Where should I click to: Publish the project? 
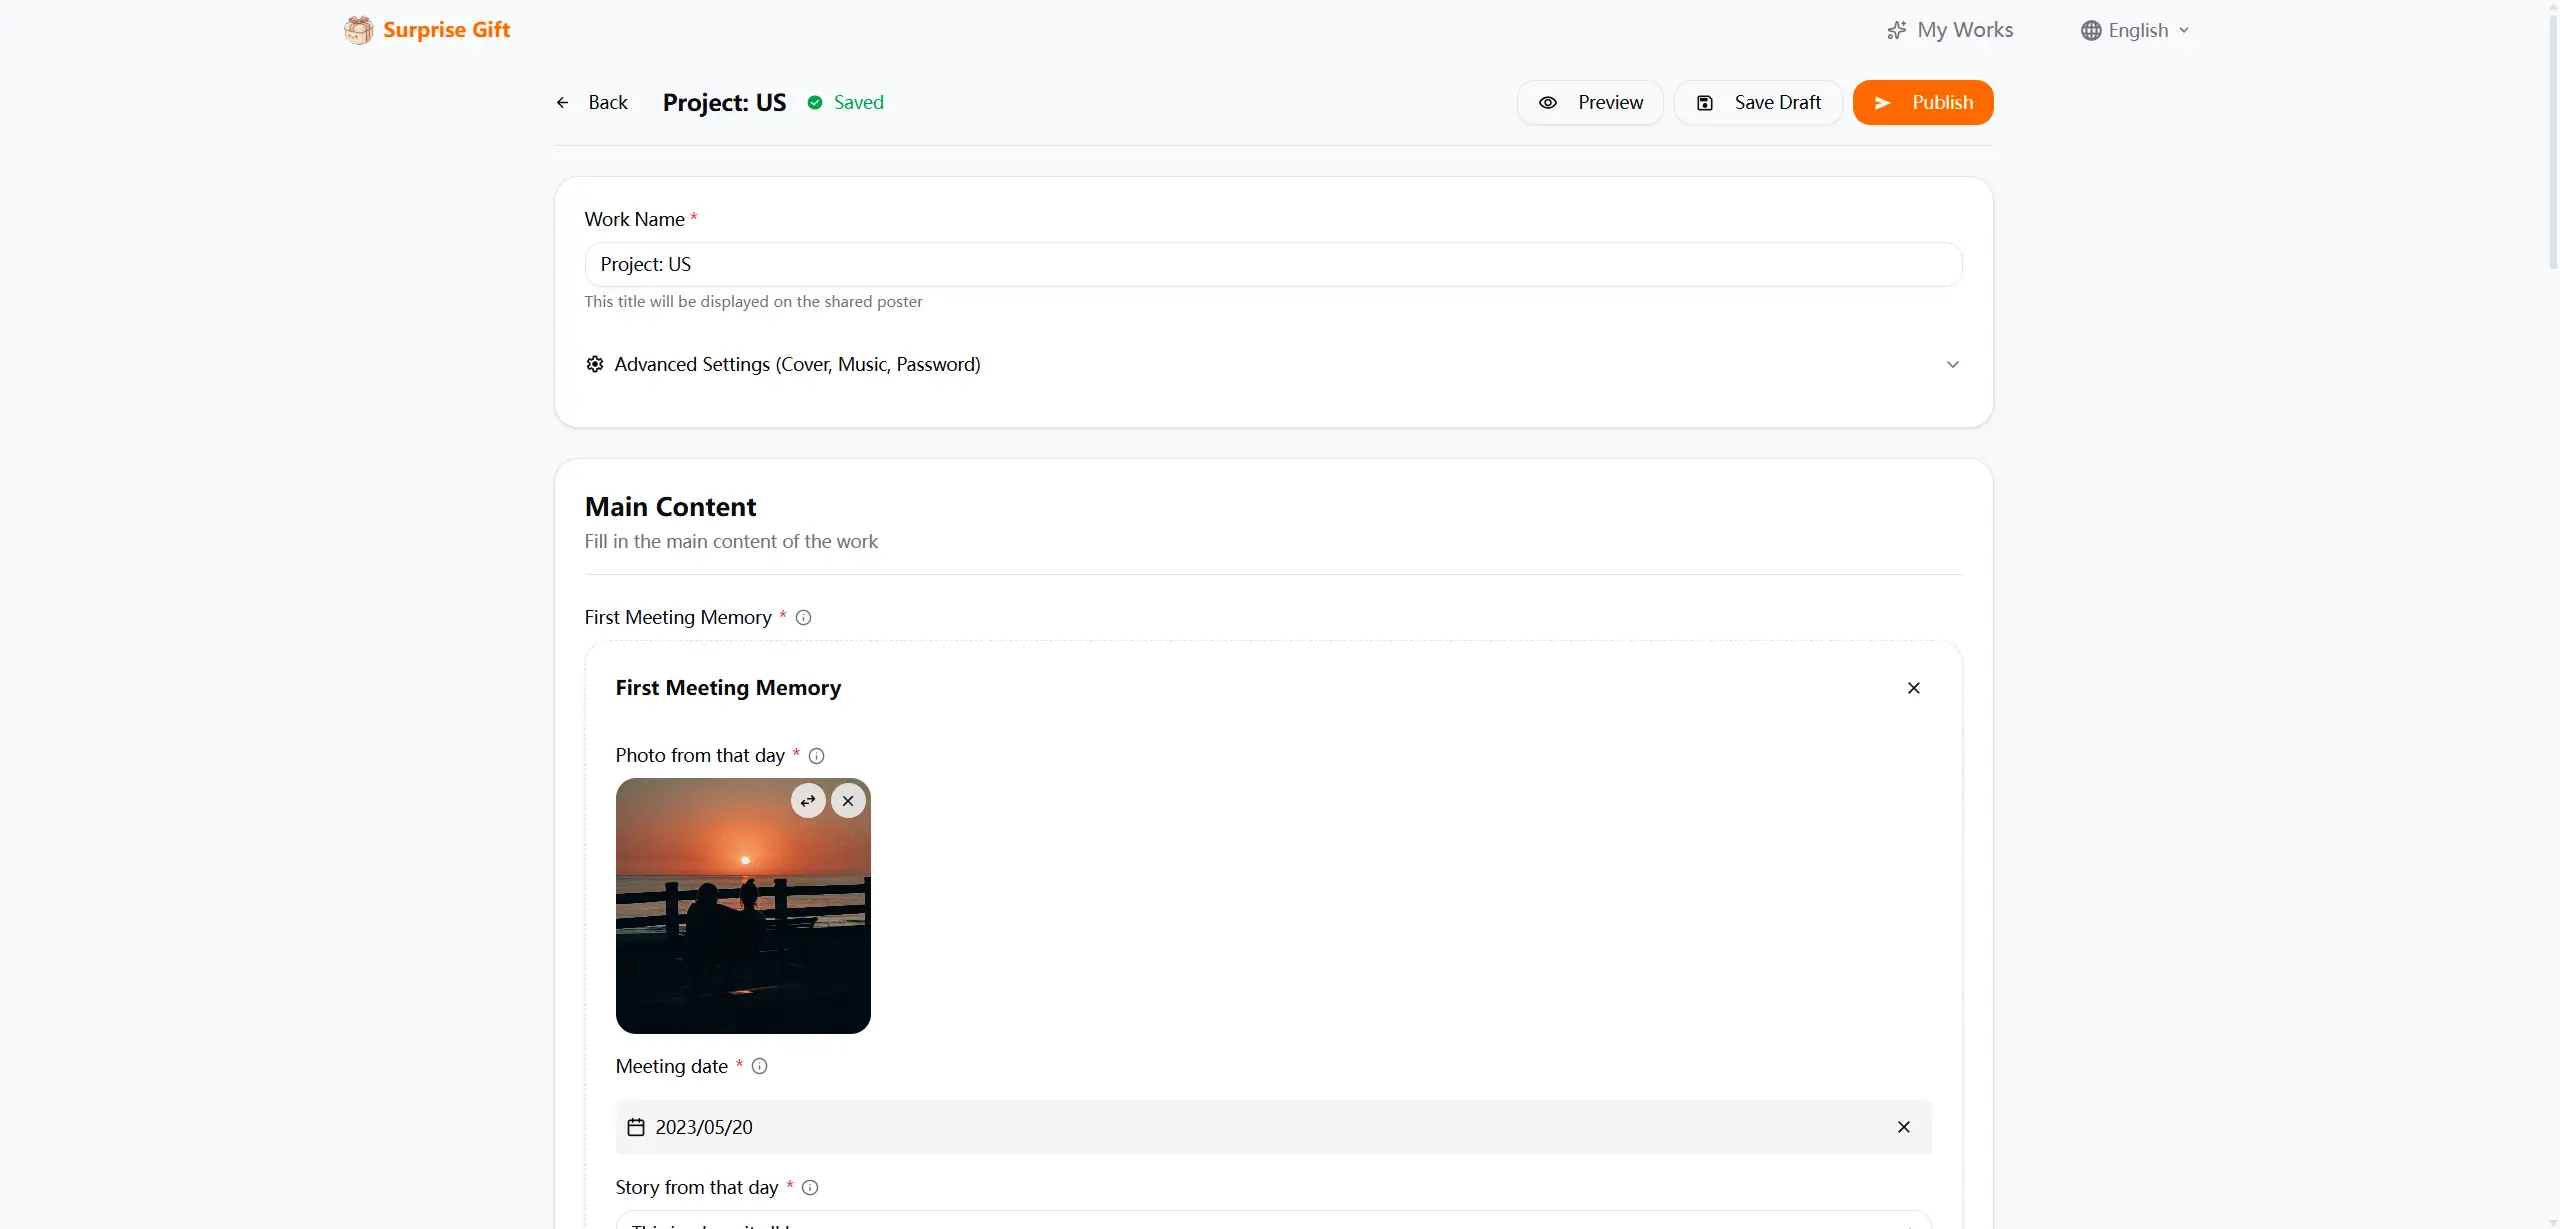tap(1922, 103)
